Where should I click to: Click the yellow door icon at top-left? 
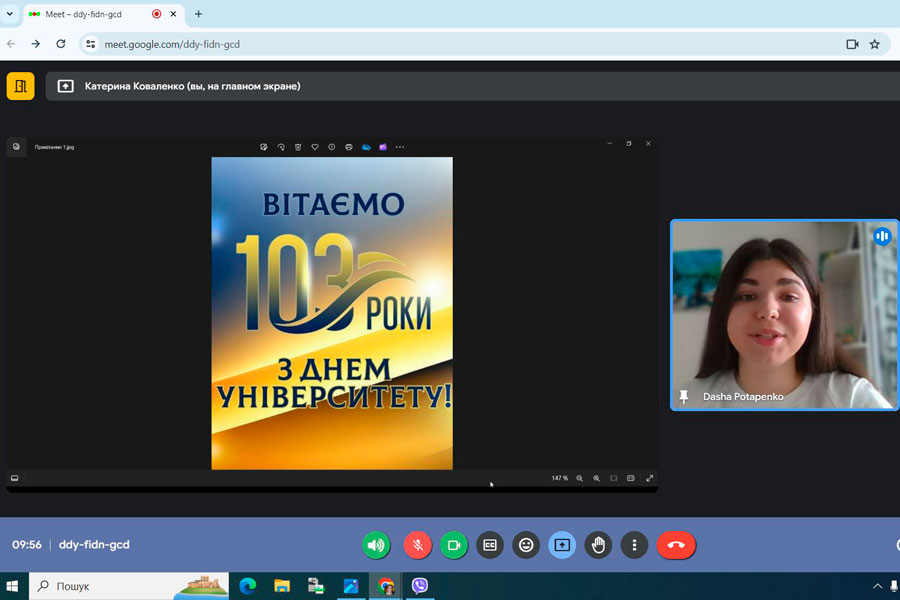pyautogui.click(x=20, y=86)
